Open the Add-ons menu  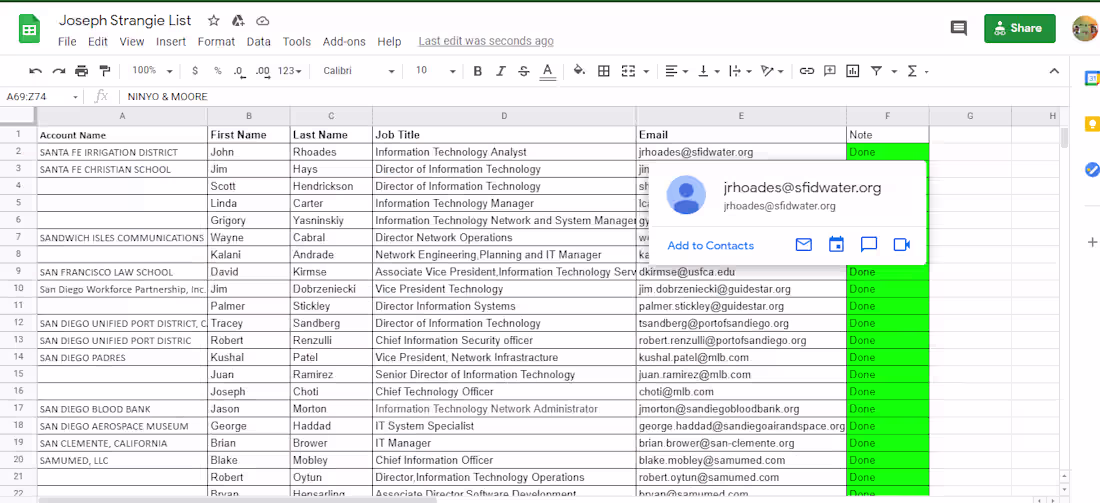coord(344,41)
